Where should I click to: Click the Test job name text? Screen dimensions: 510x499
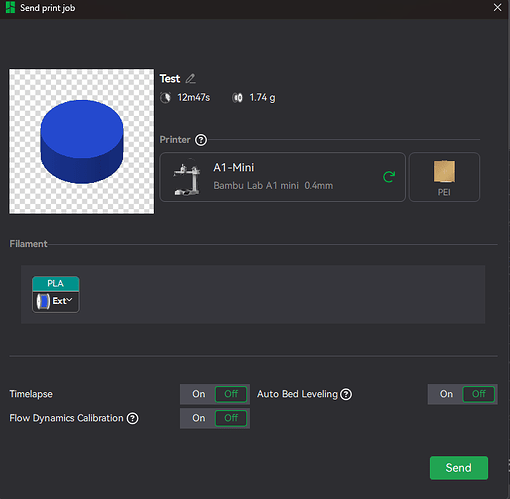pos(170,79)
